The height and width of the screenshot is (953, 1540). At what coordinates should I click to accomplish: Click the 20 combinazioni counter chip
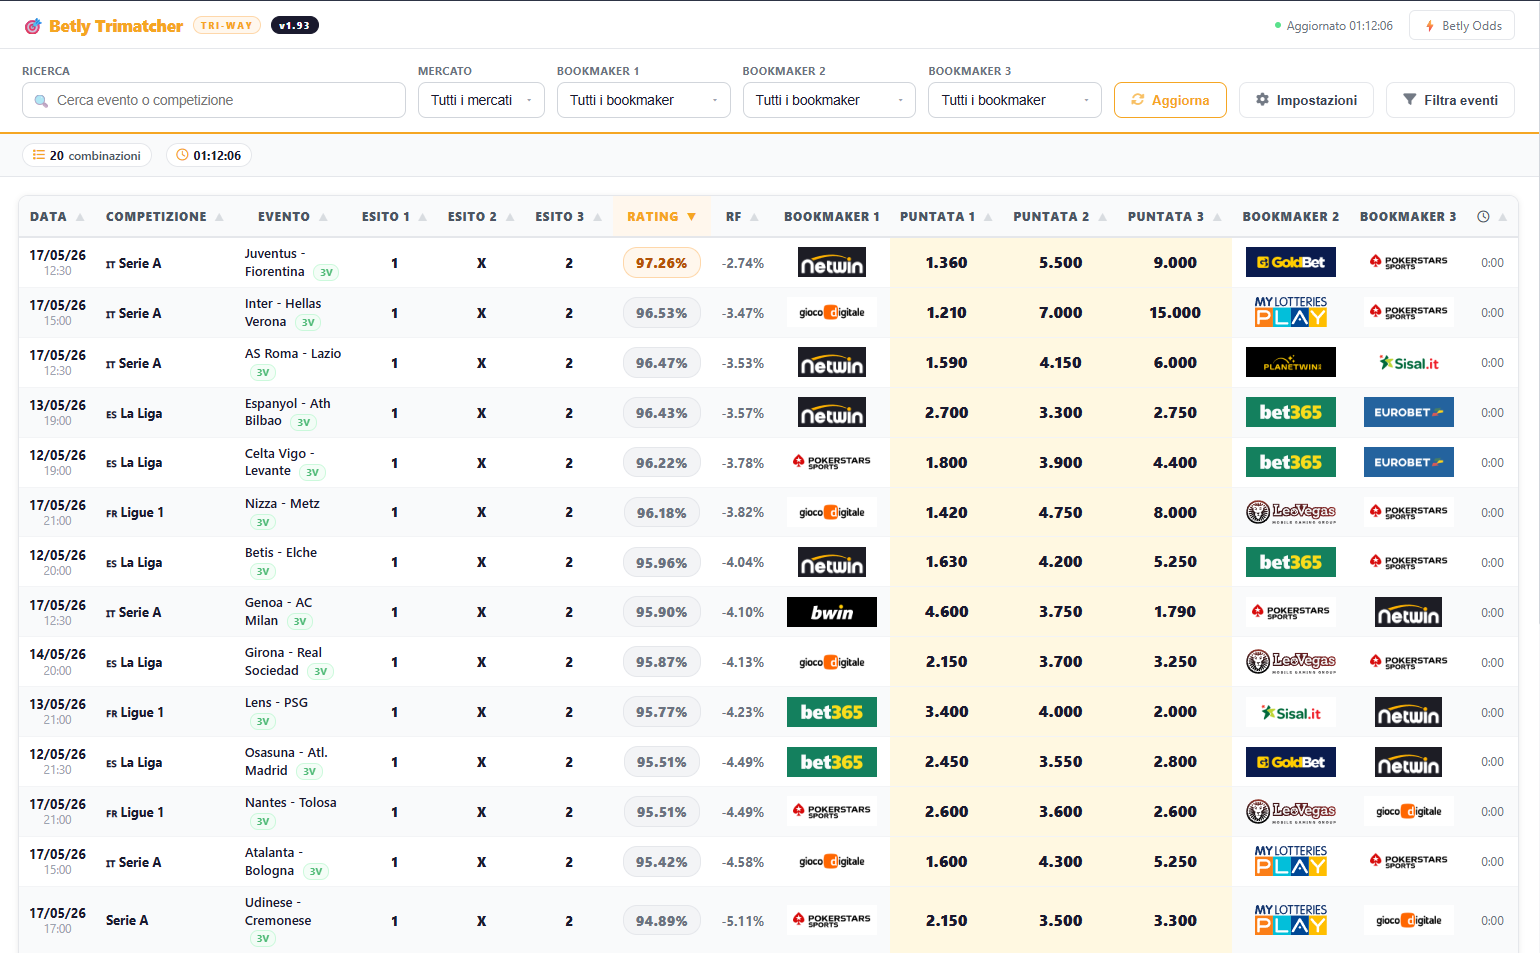pyautogui.click(x=87, y=155)
